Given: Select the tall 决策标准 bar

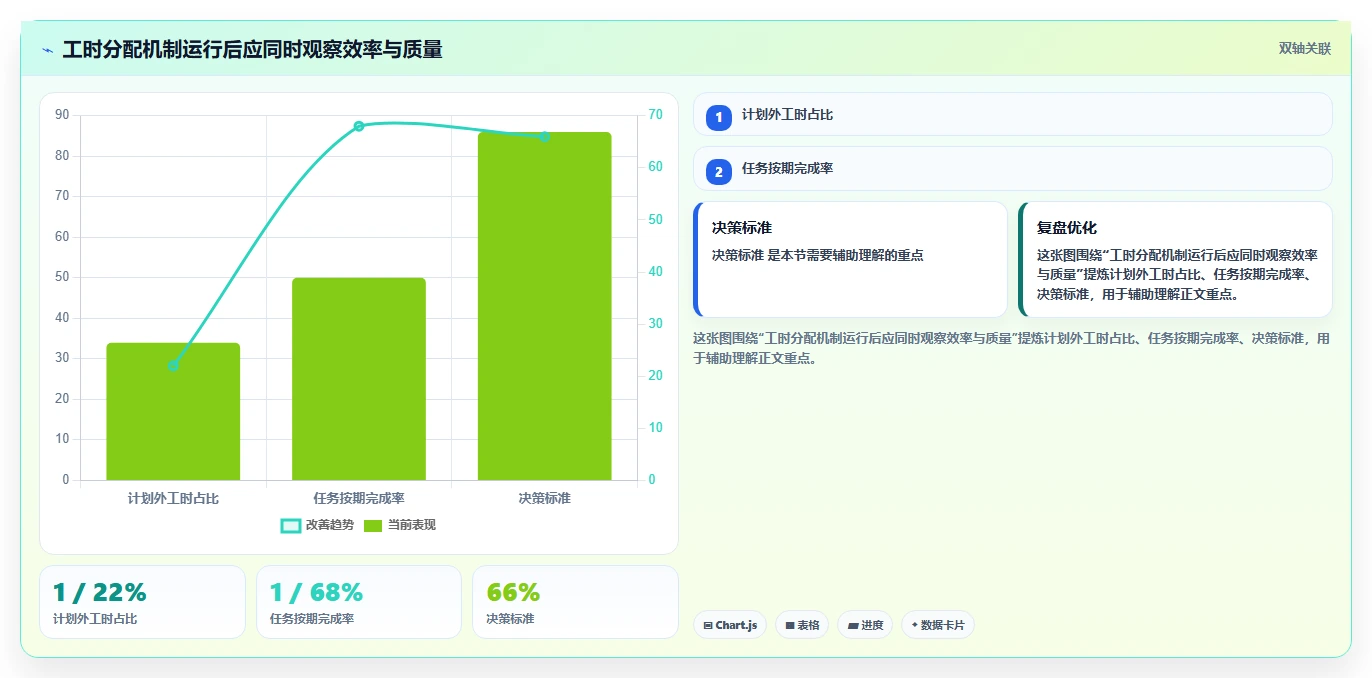Looking at the screenshot, I should pyautogui.click(x=544, y=306).
